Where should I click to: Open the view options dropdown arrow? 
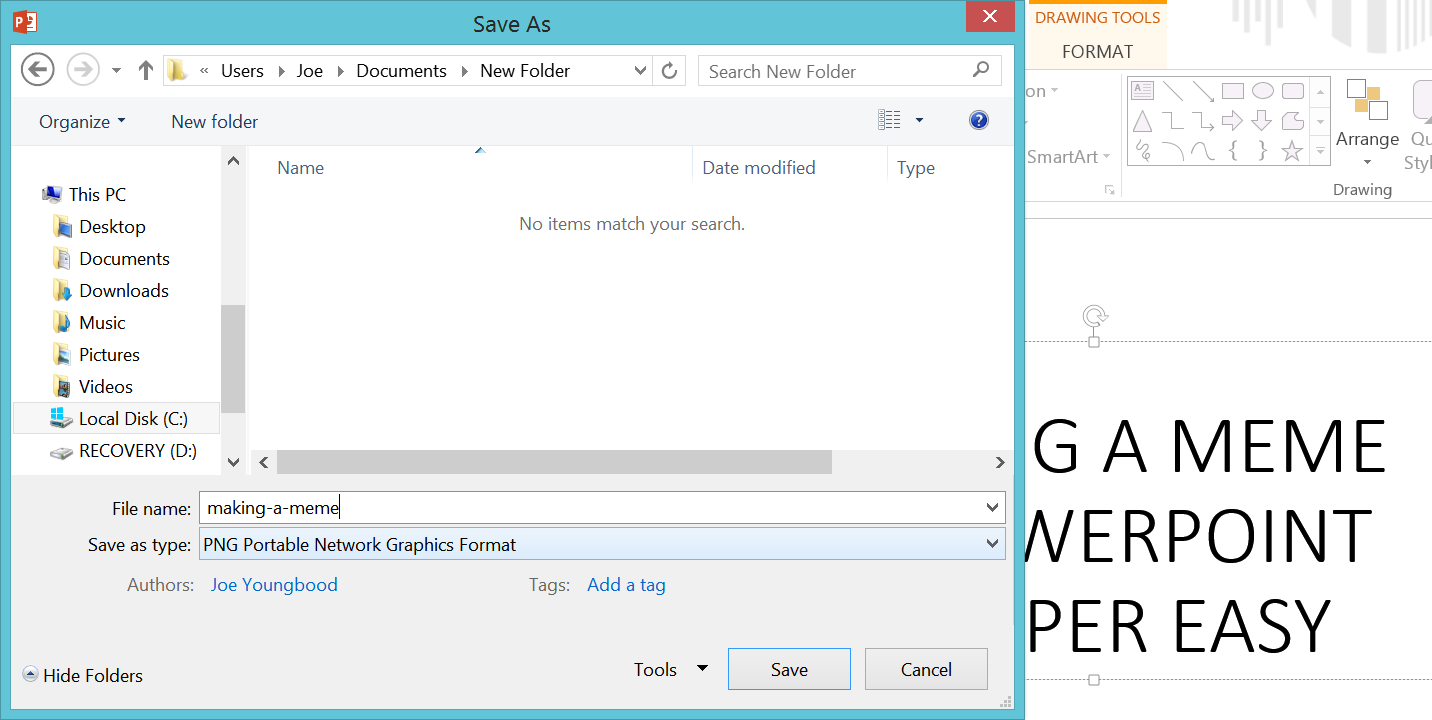919,121
